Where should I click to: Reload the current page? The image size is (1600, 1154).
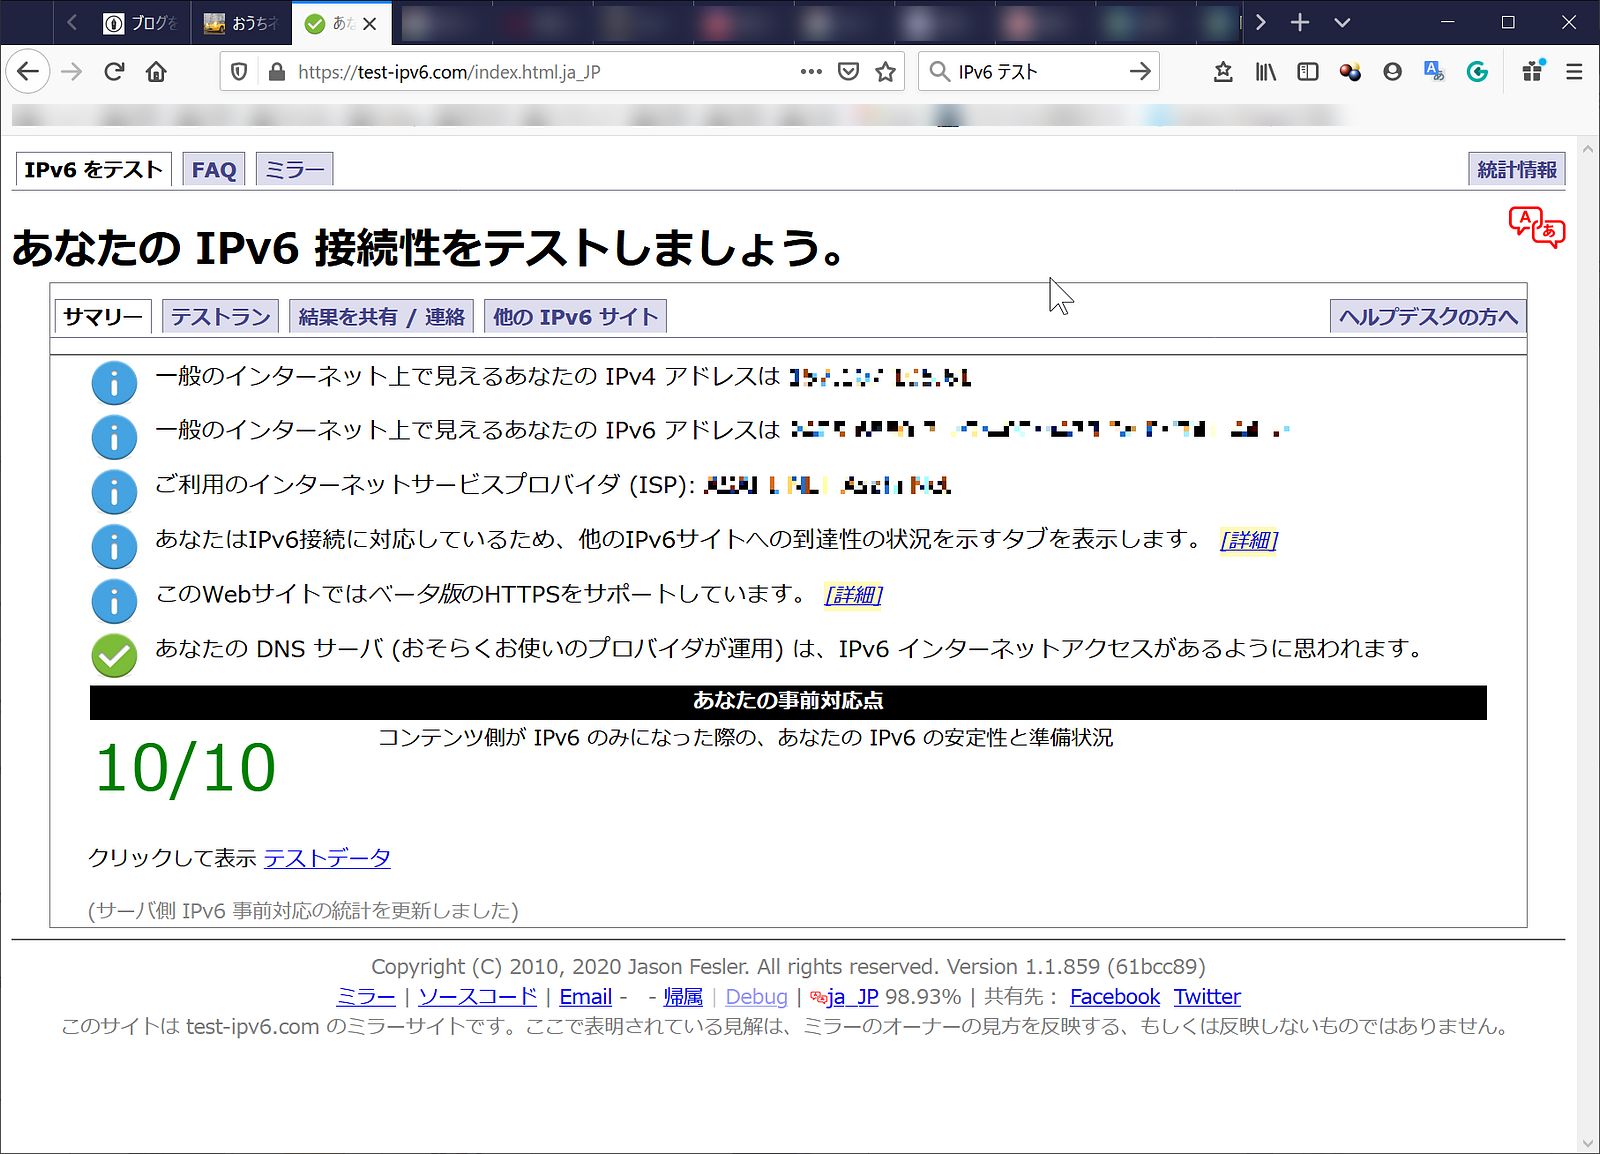(114, 71)
